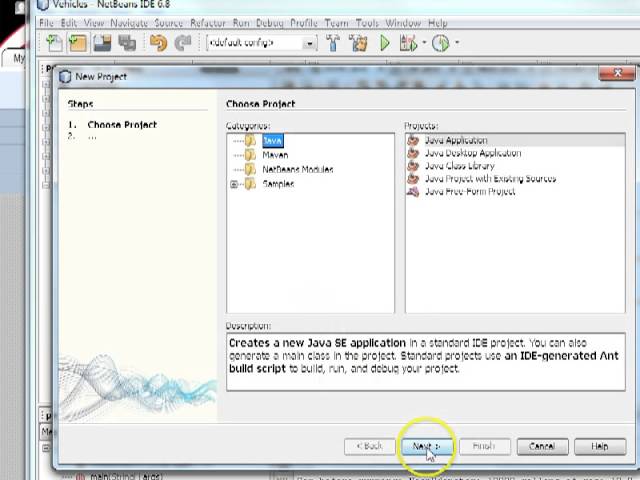Open the Team menu

tap(336, 23)
